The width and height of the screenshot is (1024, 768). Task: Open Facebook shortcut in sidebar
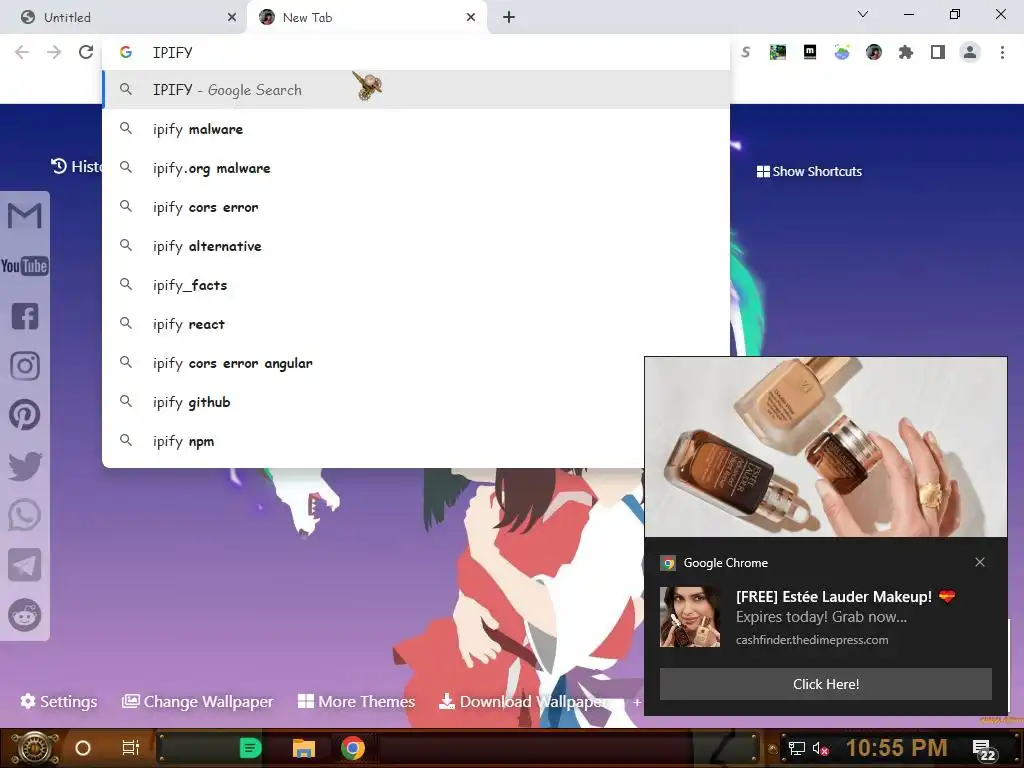coord(25,316)
